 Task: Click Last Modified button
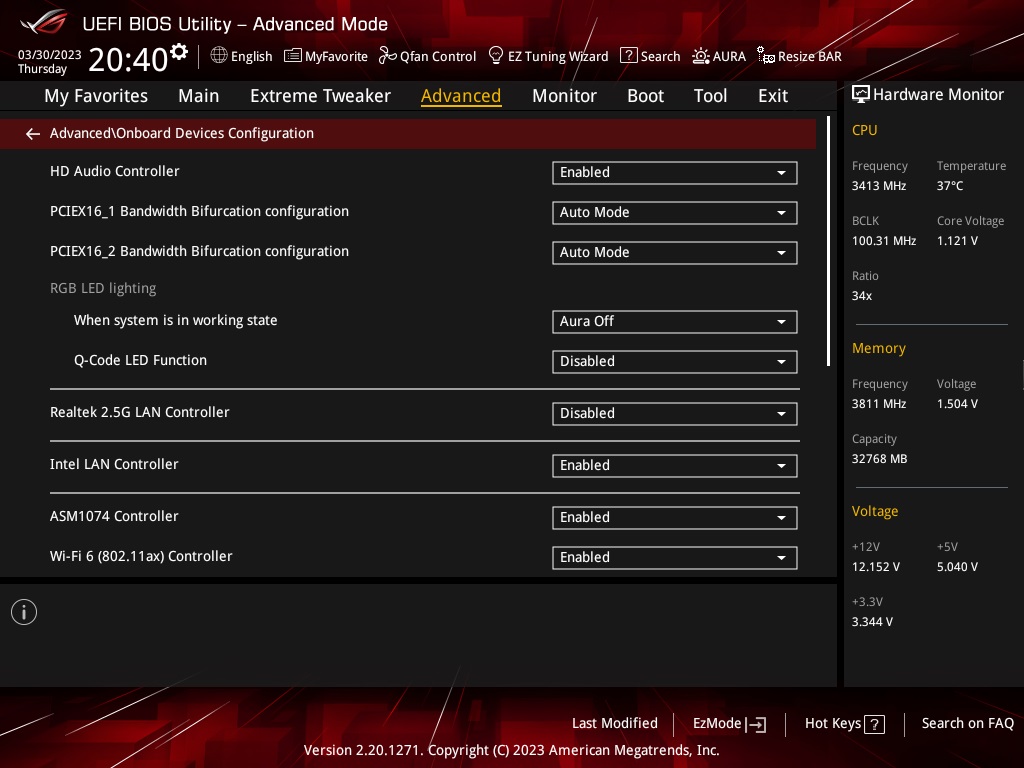pyautogui.click(x=615, y=724)
